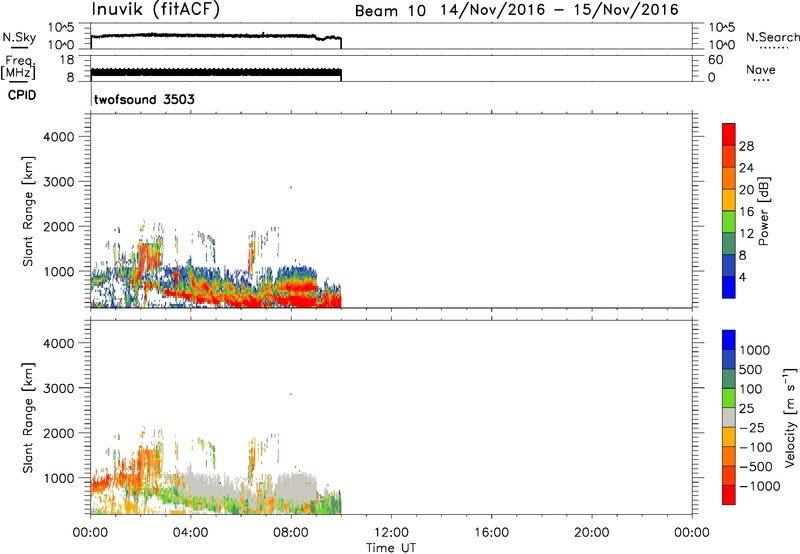
Task: Click the 'Time UT' axis label
Action: pos(391,548)
